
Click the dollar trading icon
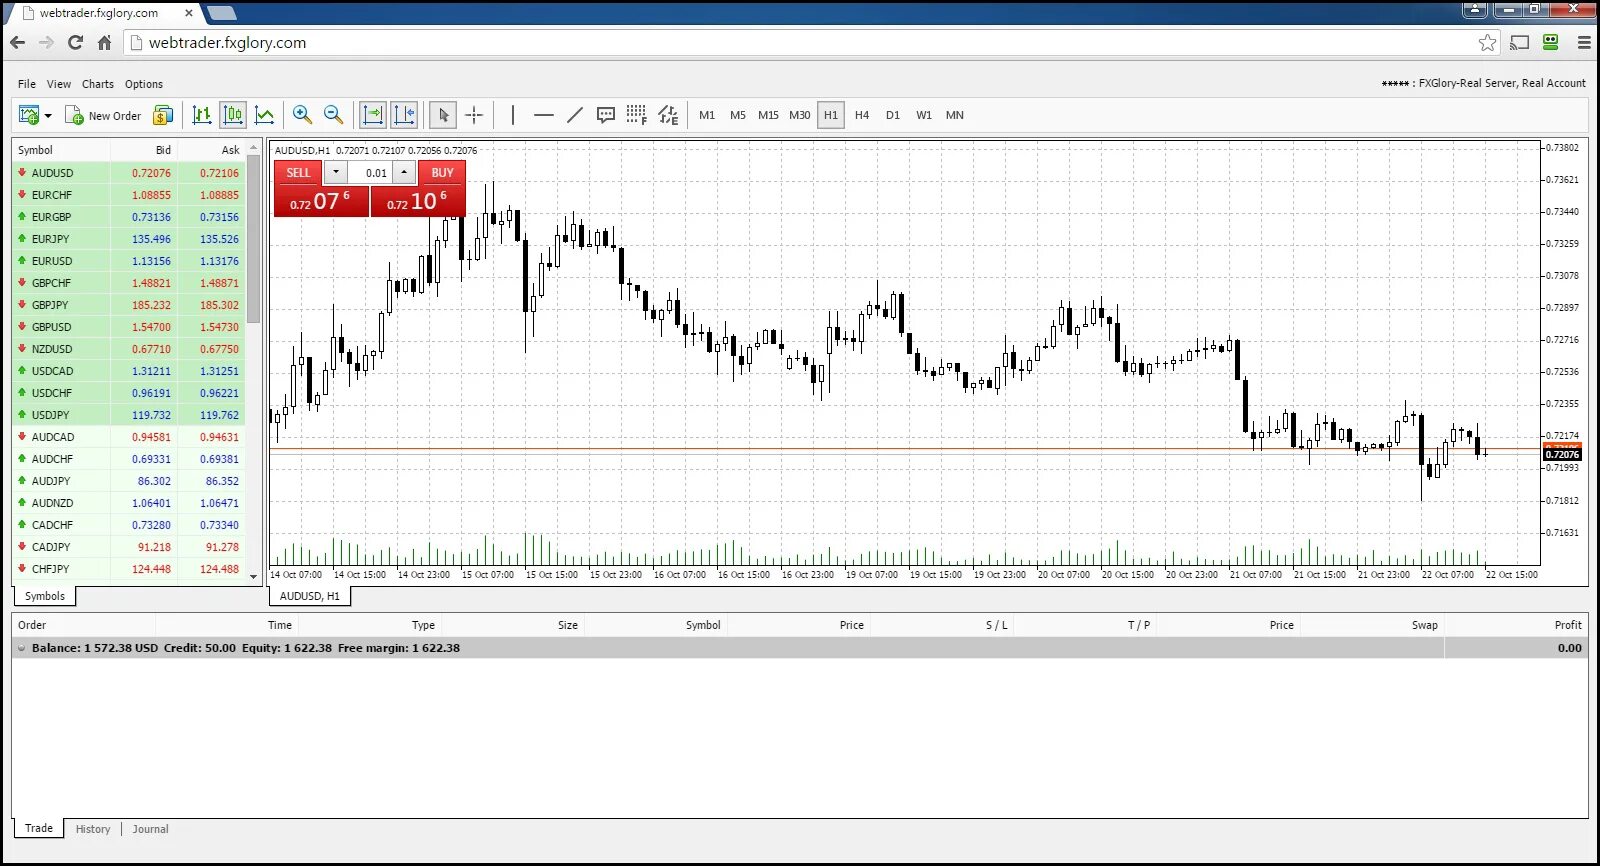coord(163,115)
